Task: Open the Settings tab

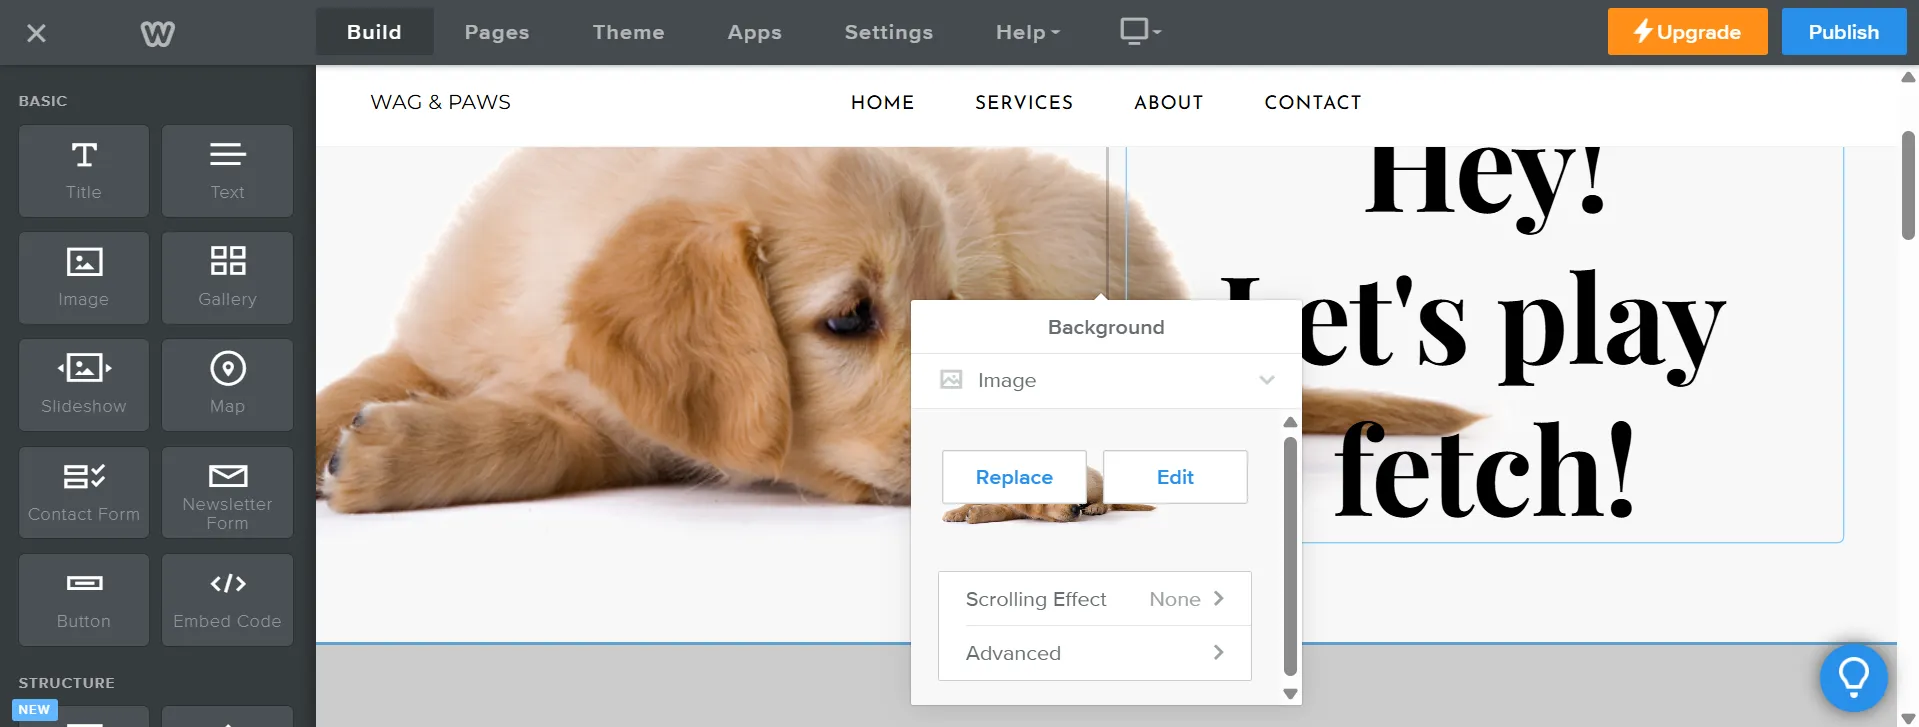Action: pyautogui.click(x=889, y=32)
